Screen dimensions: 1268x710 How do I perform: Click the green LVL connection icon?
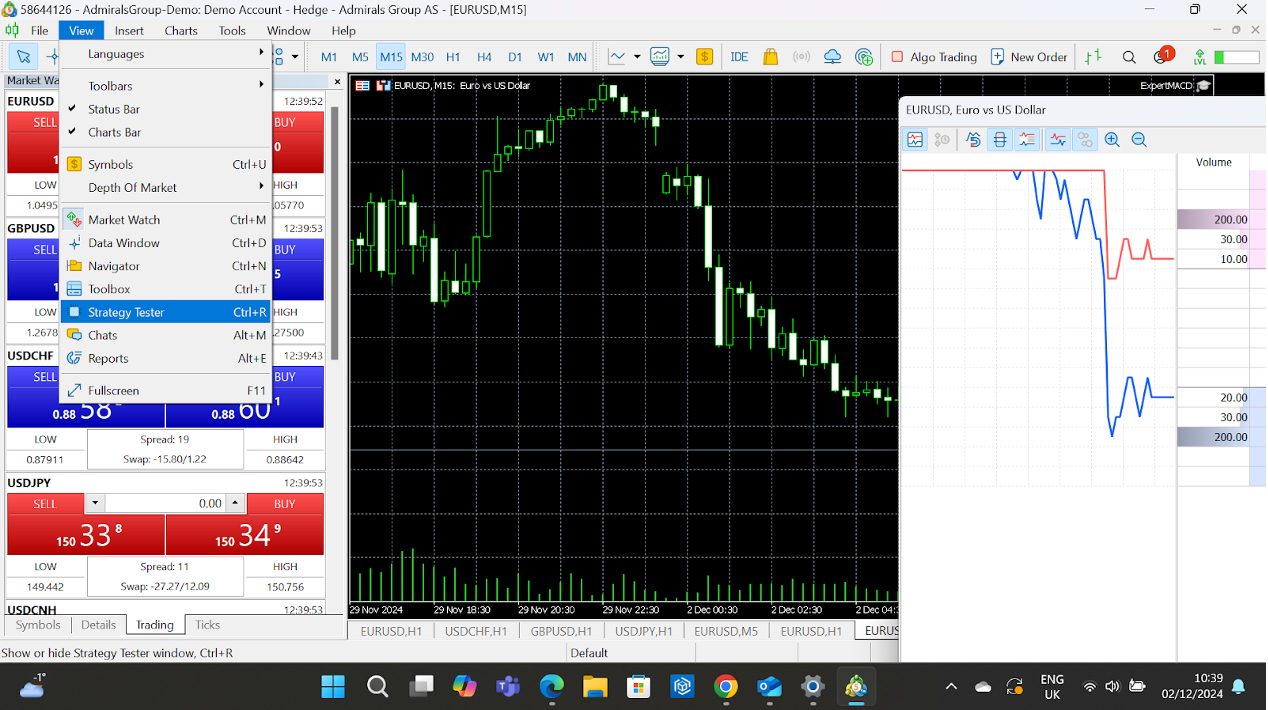[1198, 57]
